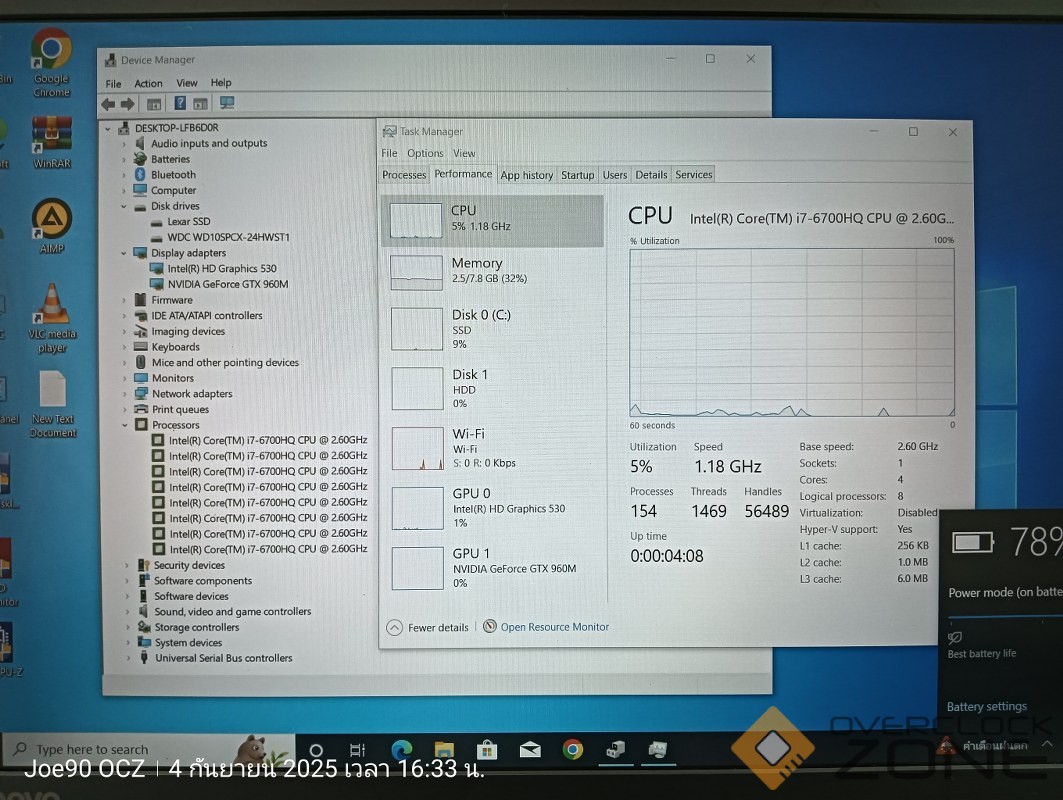The image size is (1063, 800).
Task: Collapse the Disk drives category
Action: tap(124, 206)
